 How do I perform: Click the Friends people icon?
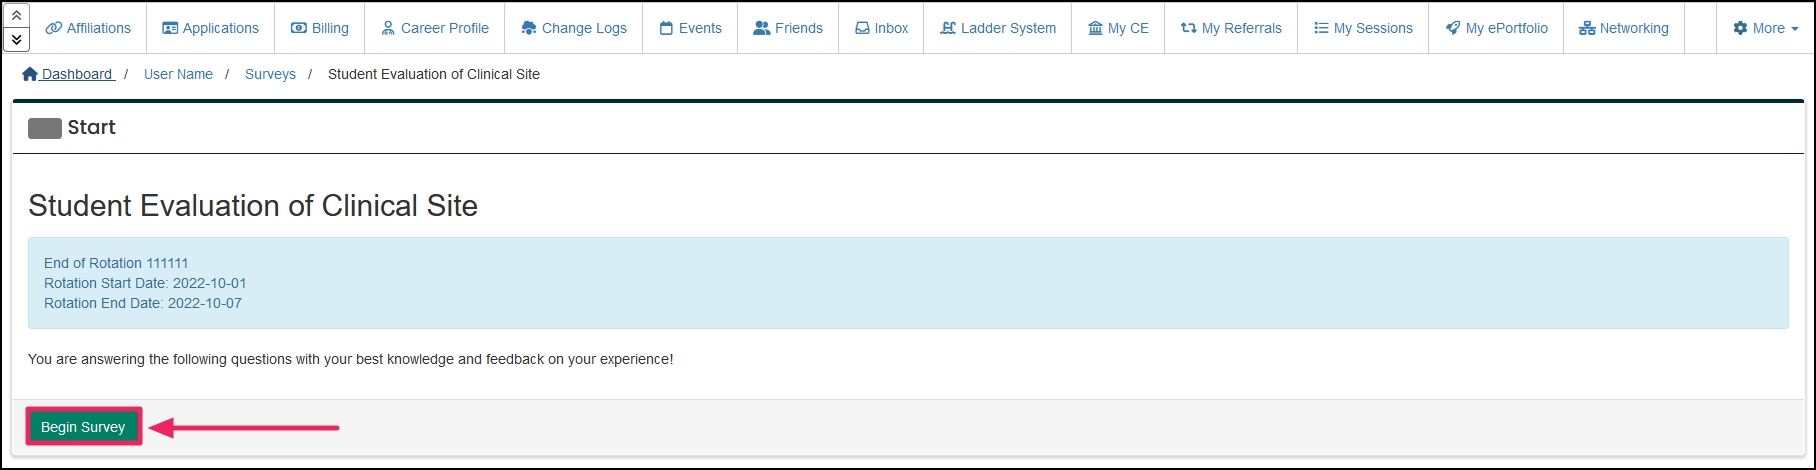tap(762, 28)
